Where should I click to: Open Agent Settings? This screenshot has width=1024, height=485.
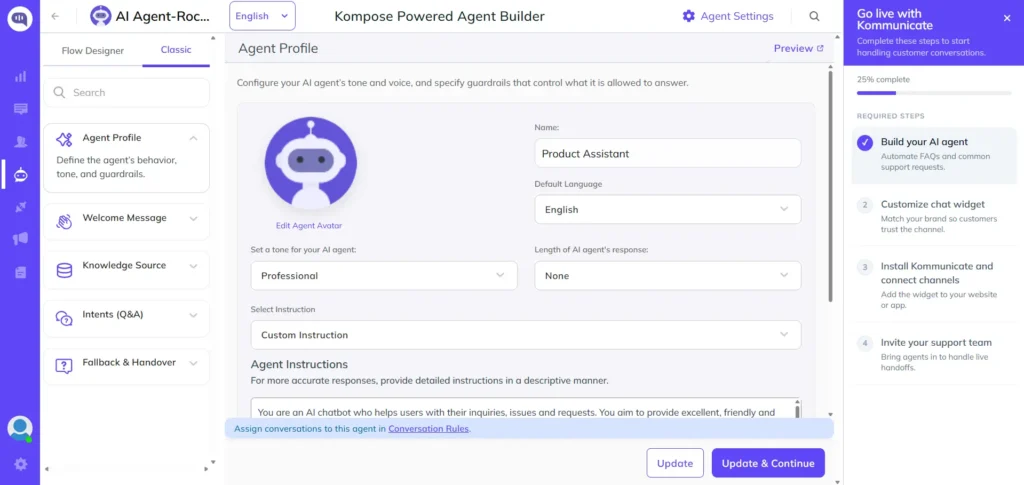[x=728, y=16]
